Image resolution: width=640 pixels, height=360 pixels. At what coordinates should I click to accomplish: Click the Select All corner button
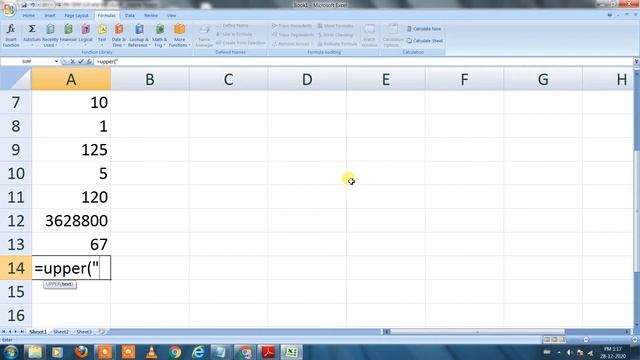tap(16, 79)
